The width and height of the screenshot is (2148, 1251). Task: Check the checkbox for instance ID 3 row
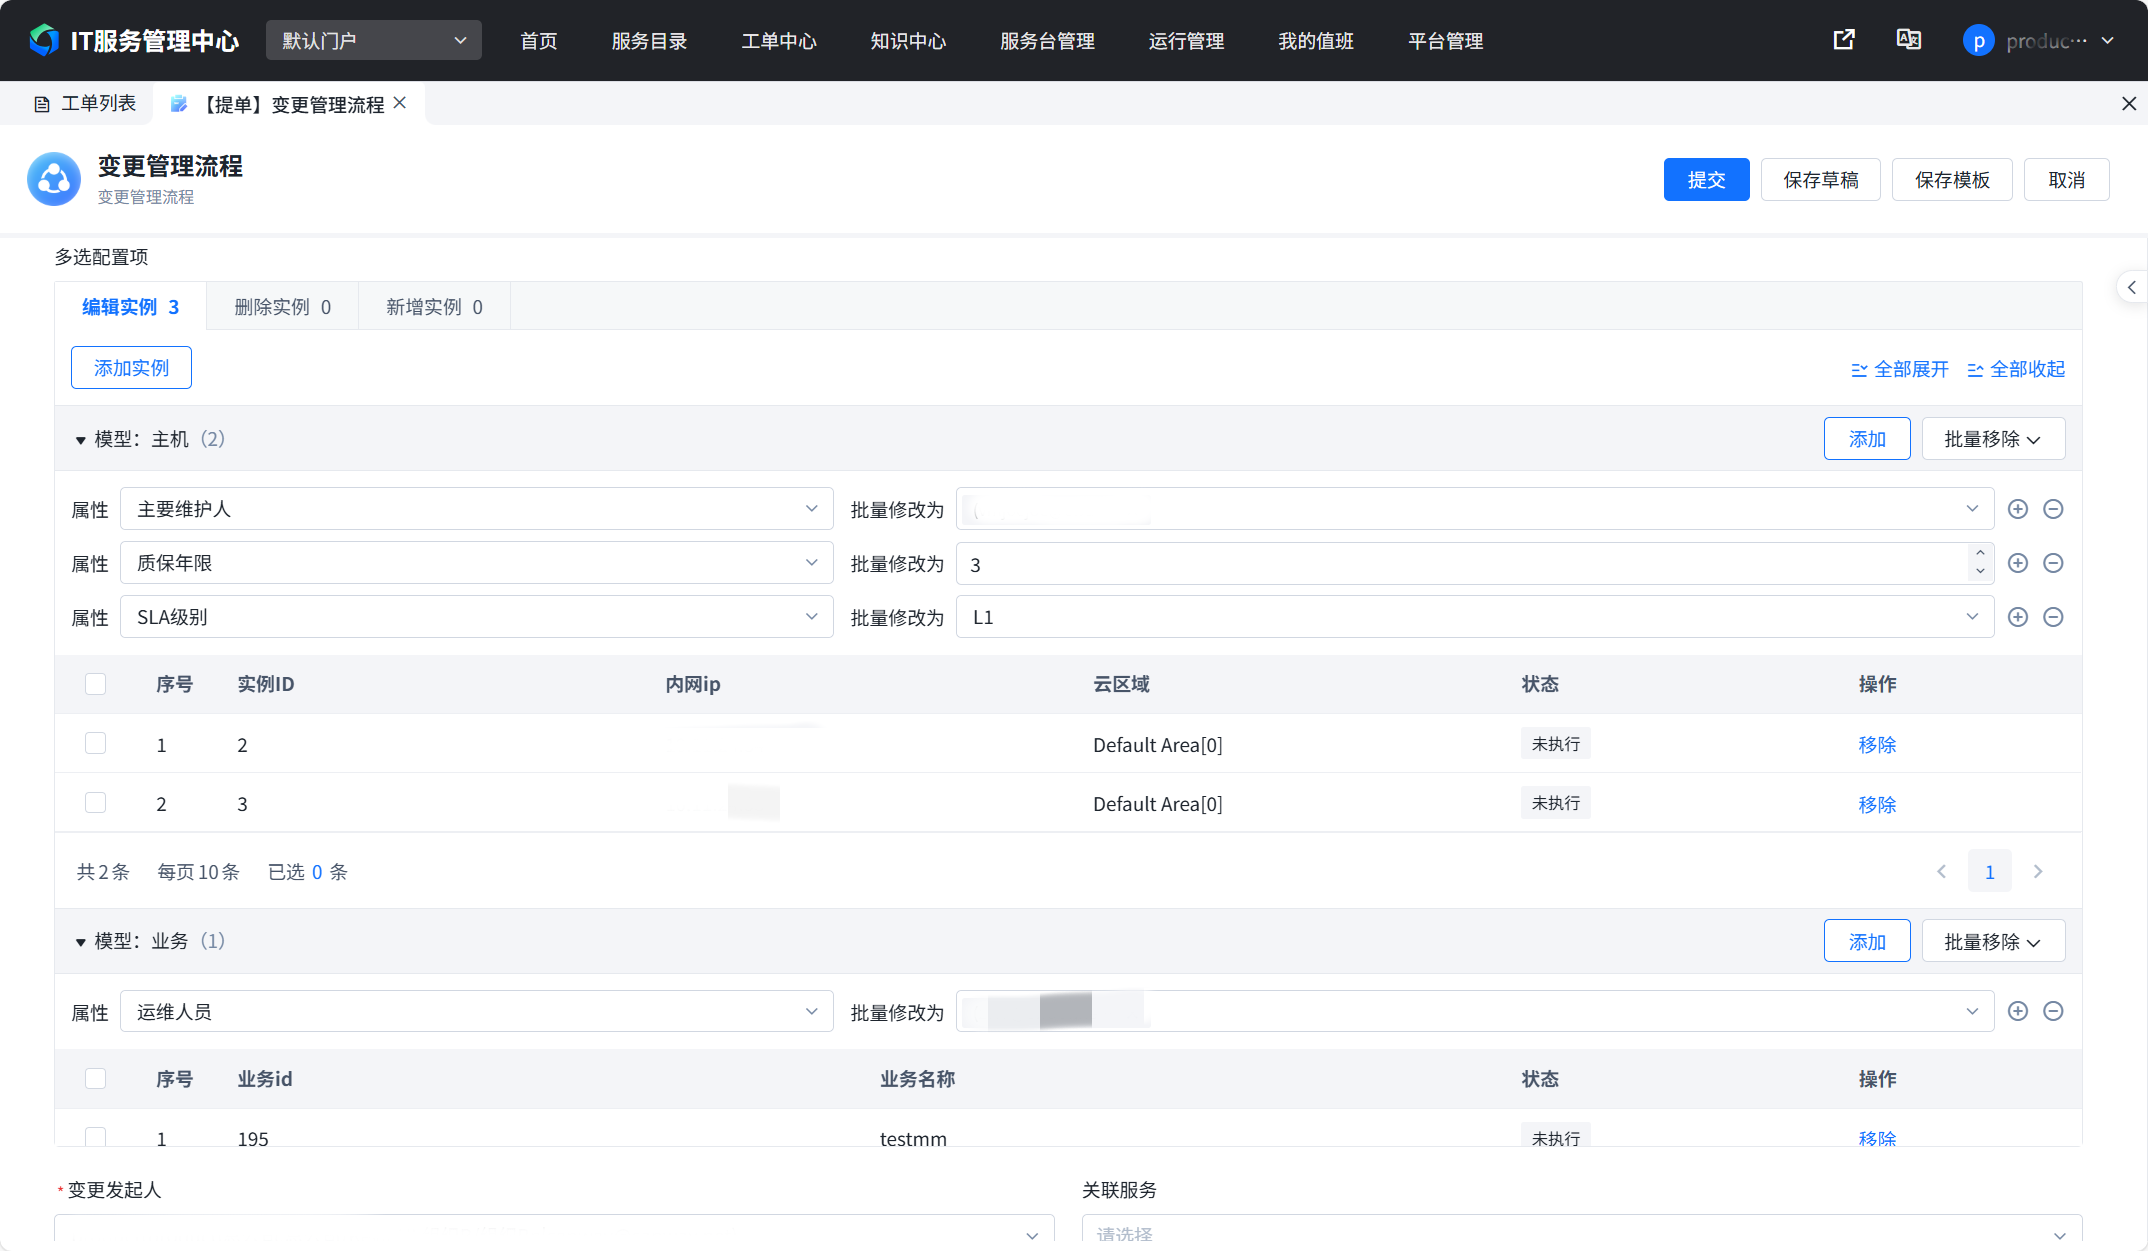96,803
